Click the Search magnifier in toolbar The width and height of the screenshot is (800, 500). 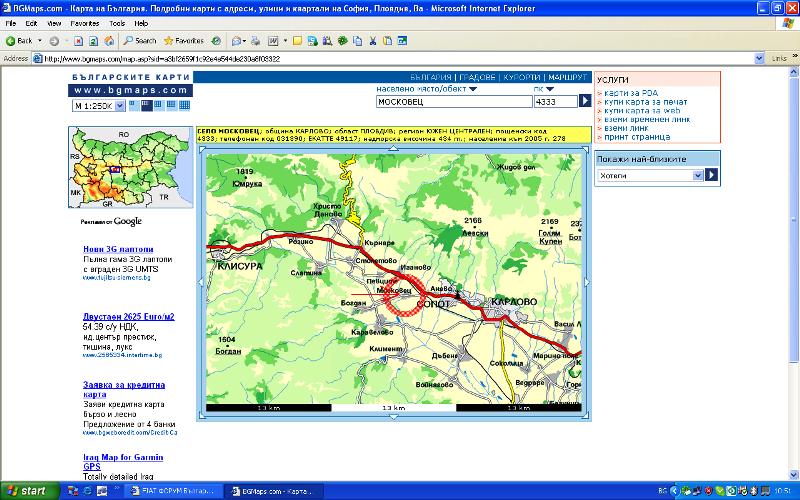pos(140,41)
